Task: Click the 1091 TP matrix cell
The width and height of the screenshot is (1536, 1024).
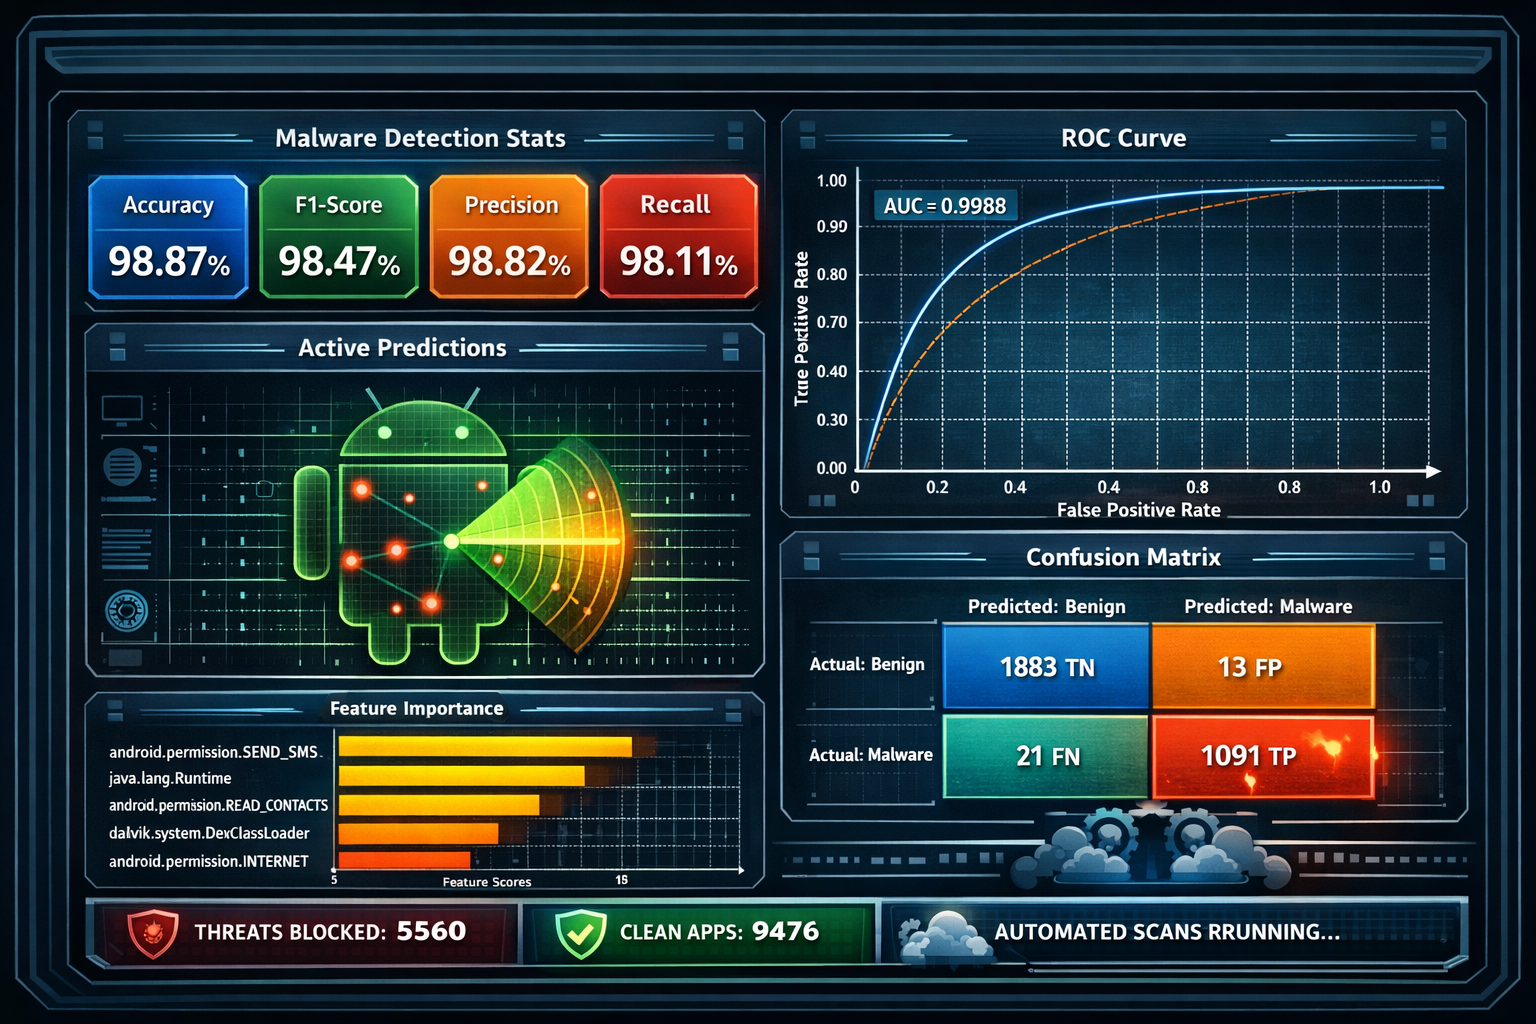Action: click(1263, 756)
